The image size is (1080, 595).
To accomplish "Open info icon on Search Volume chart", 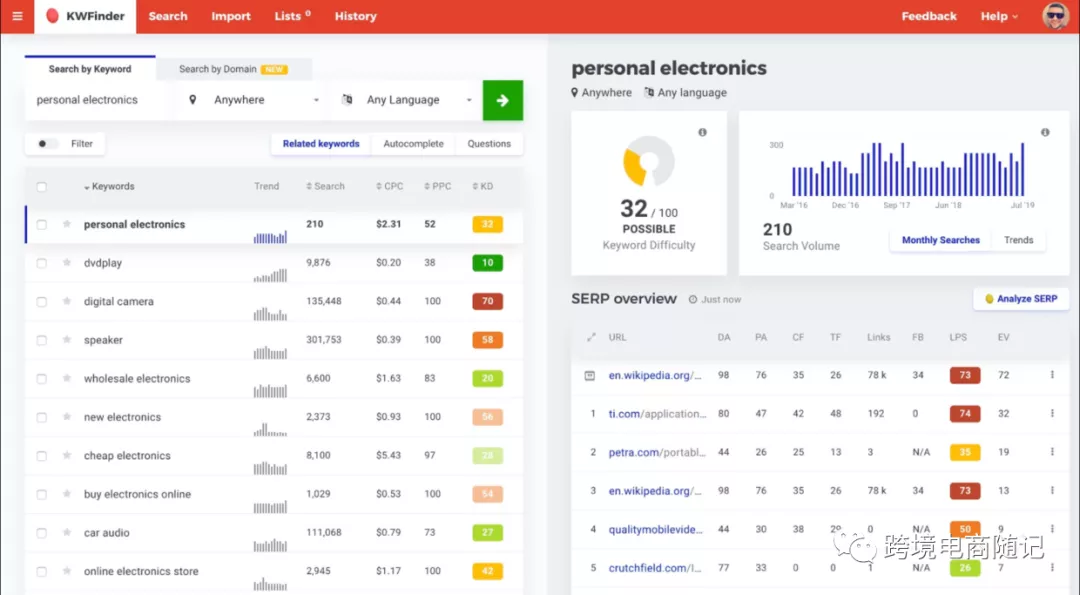I will 1045,132.
